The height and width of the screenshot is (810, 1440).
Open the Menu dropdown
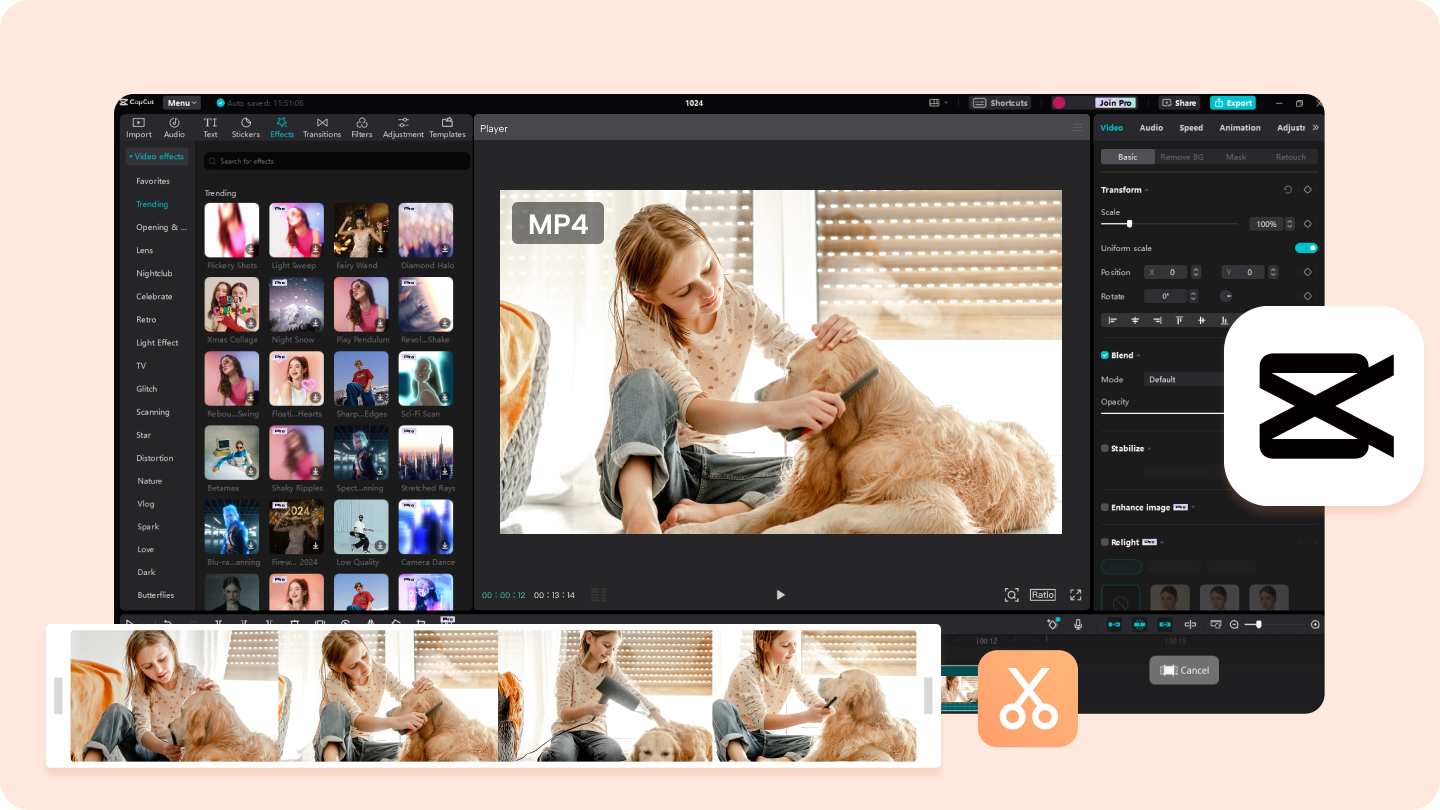[182, 103]
